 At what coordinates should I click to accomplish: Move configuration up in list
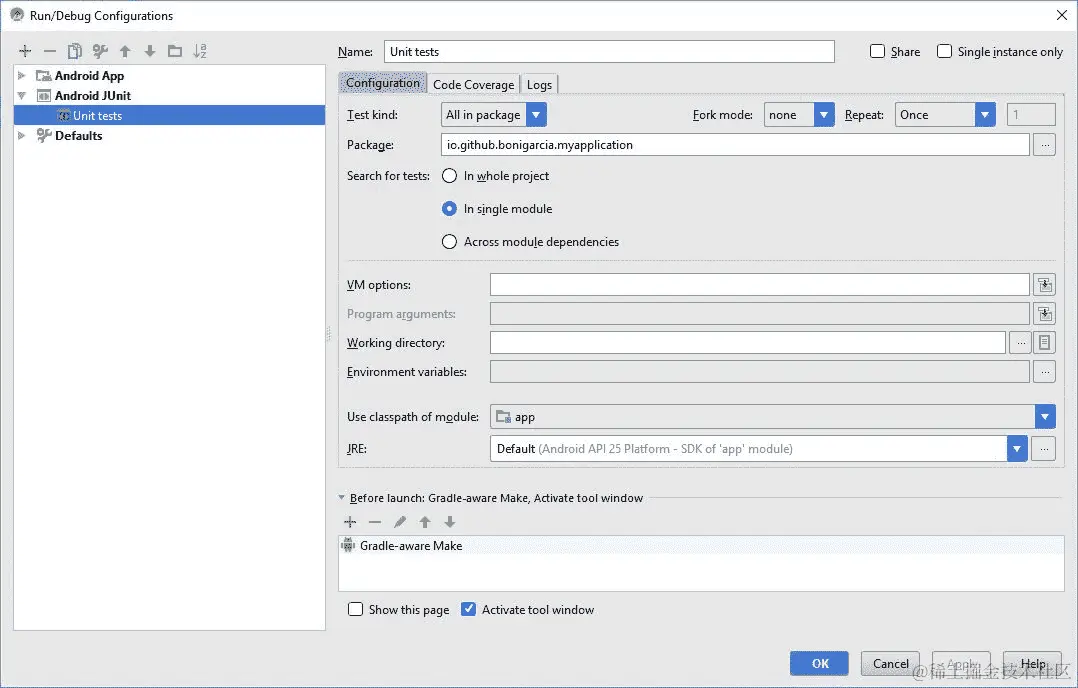tap(125, 51)
